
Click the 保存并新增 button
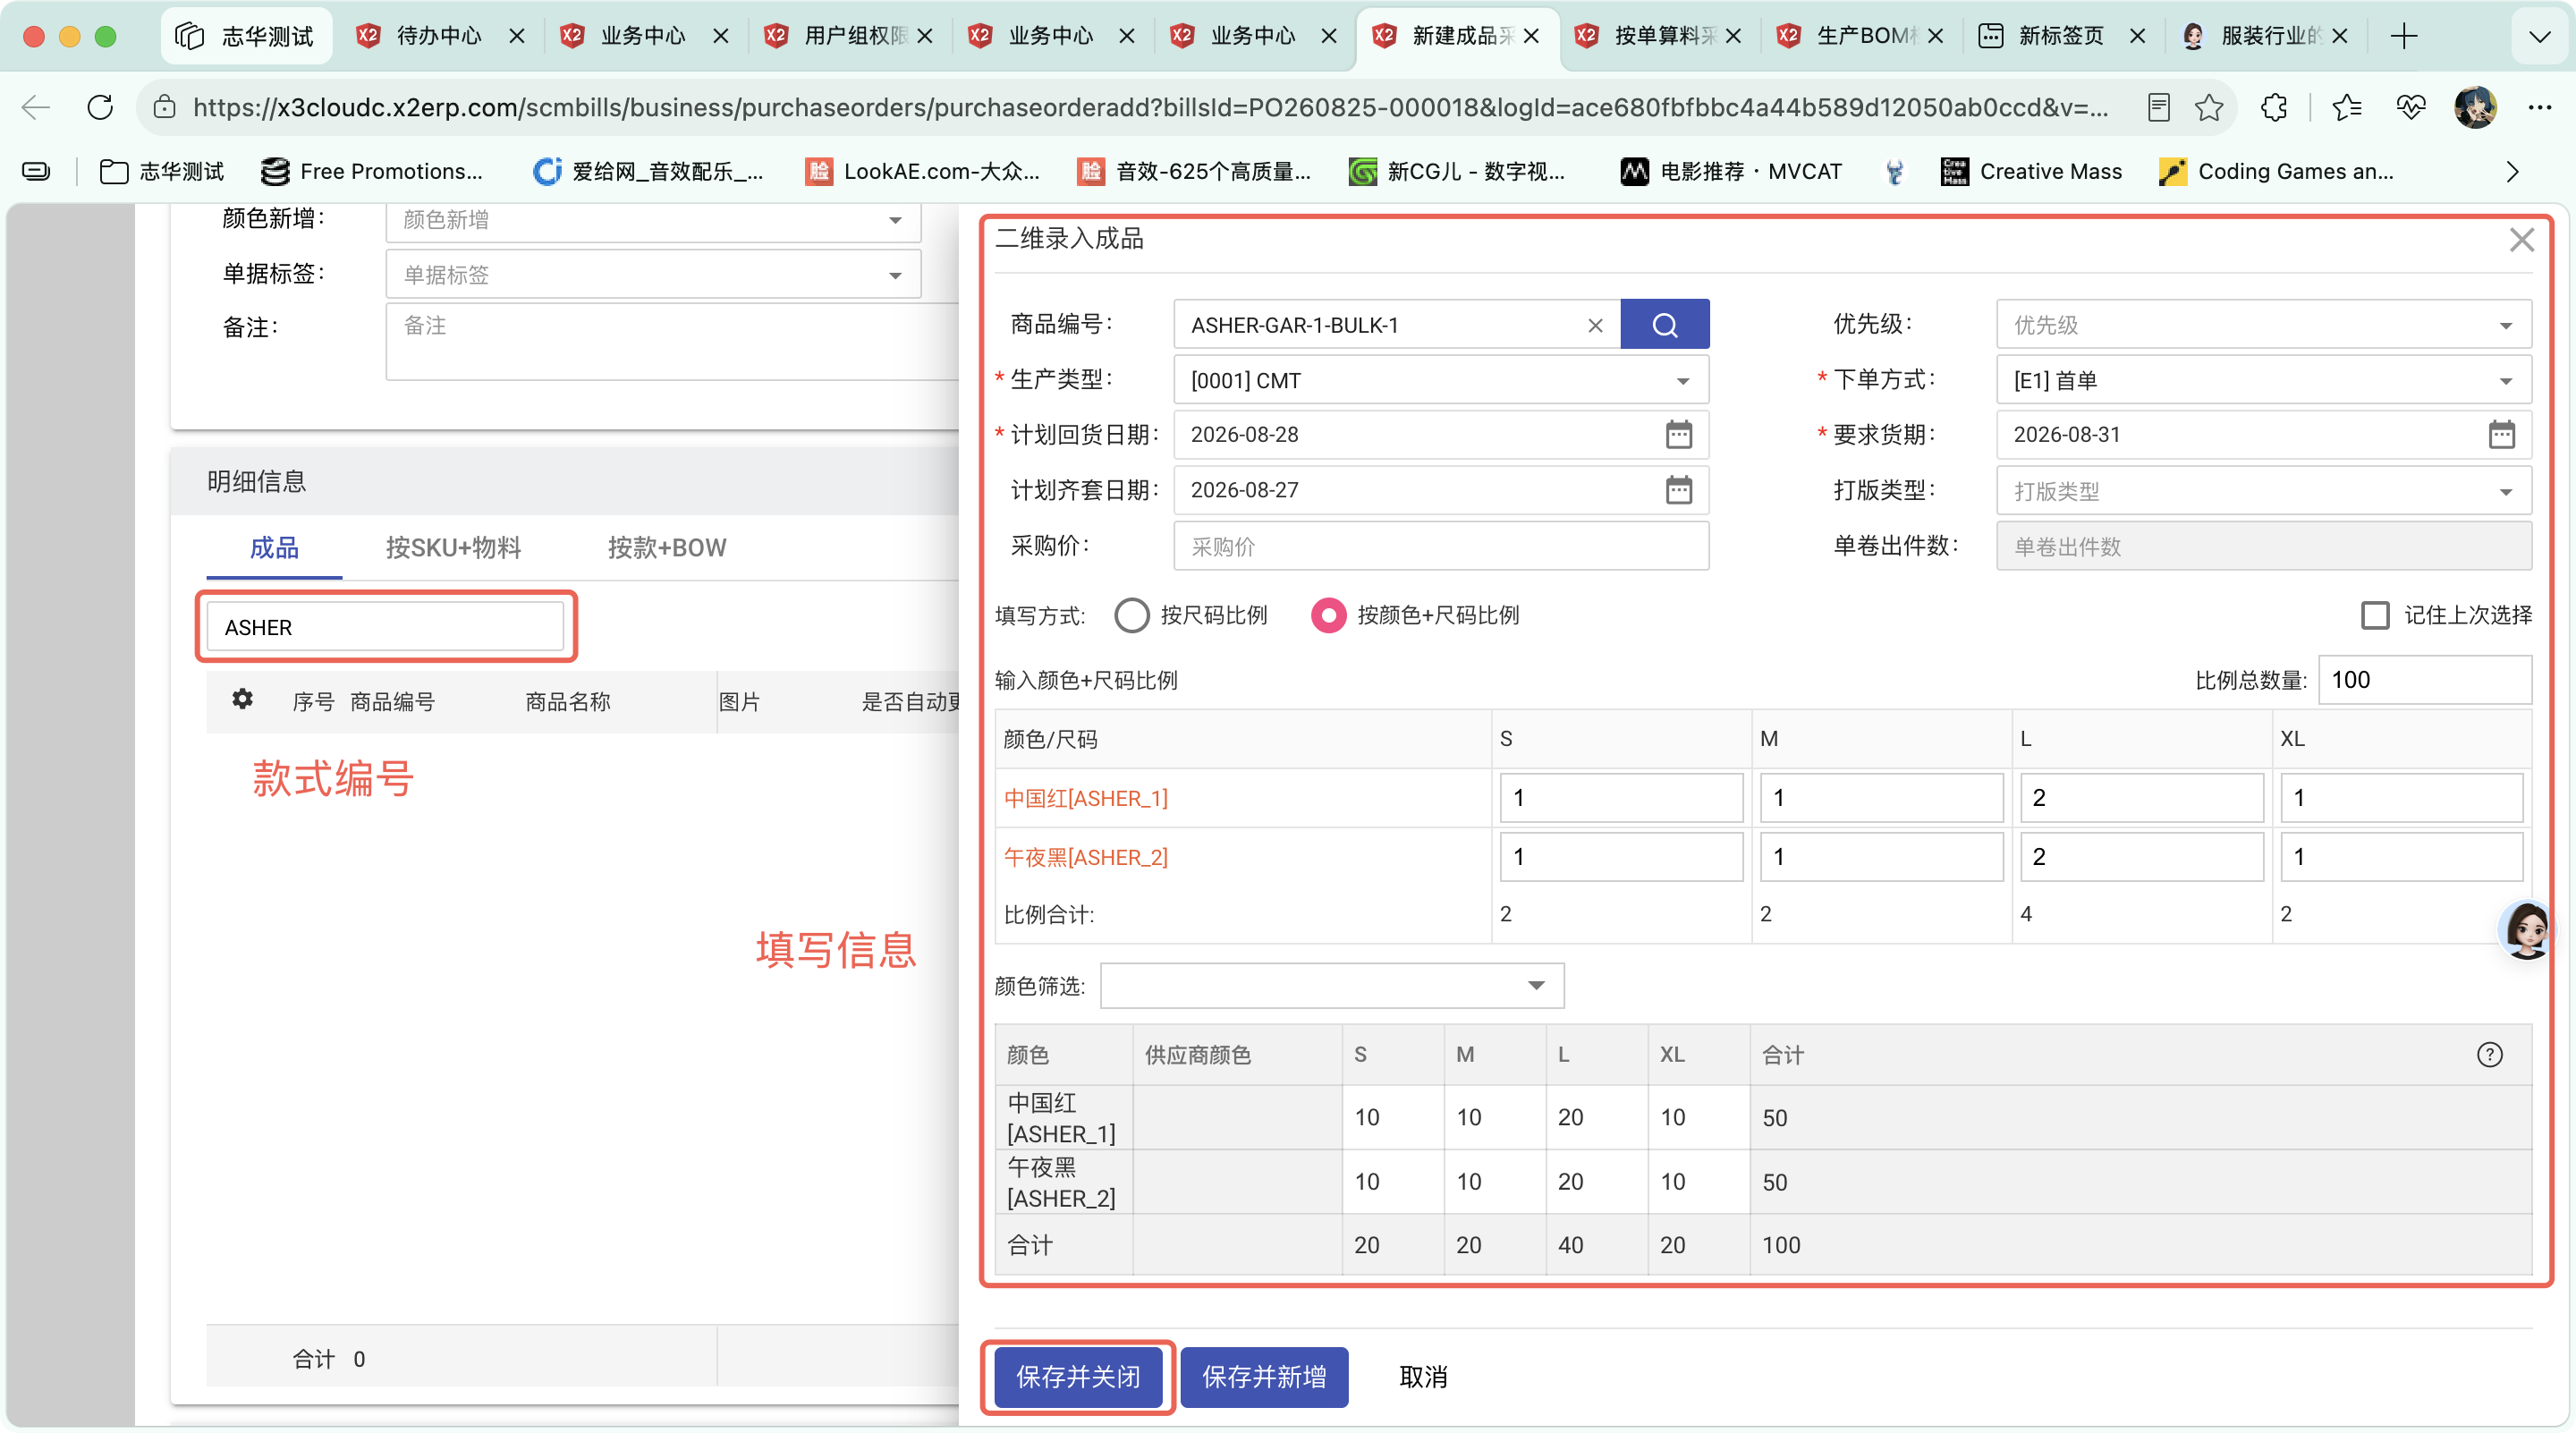pyautogui.click(x=1264, y=1377)
